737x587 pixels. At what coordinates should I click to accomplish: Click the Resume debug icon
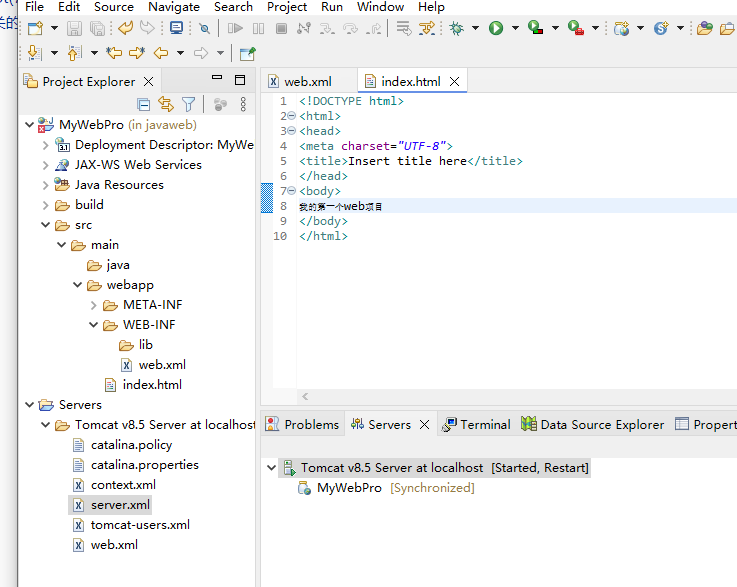[235, 28]
